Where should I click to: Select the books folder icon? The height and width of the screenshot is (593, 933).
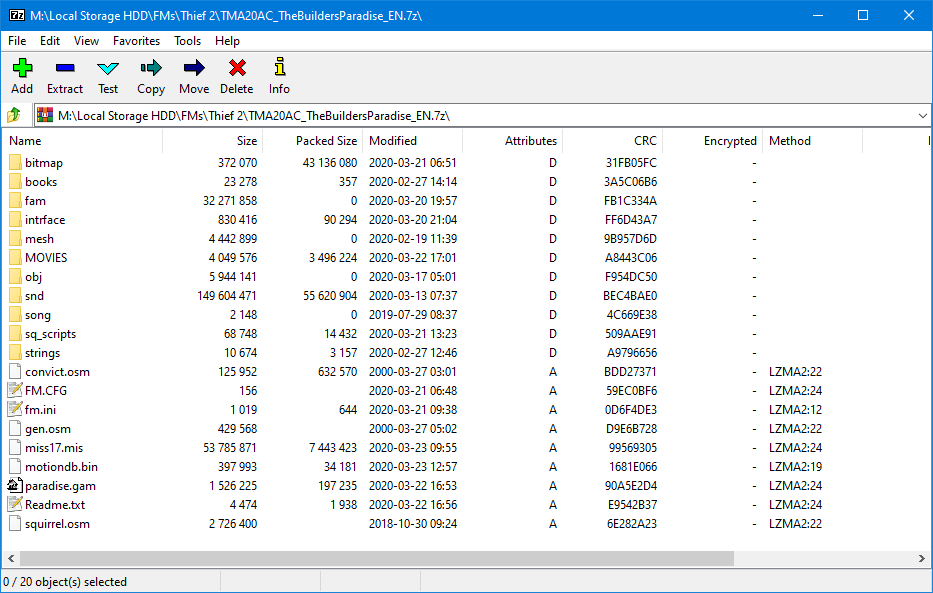(15, 181)
